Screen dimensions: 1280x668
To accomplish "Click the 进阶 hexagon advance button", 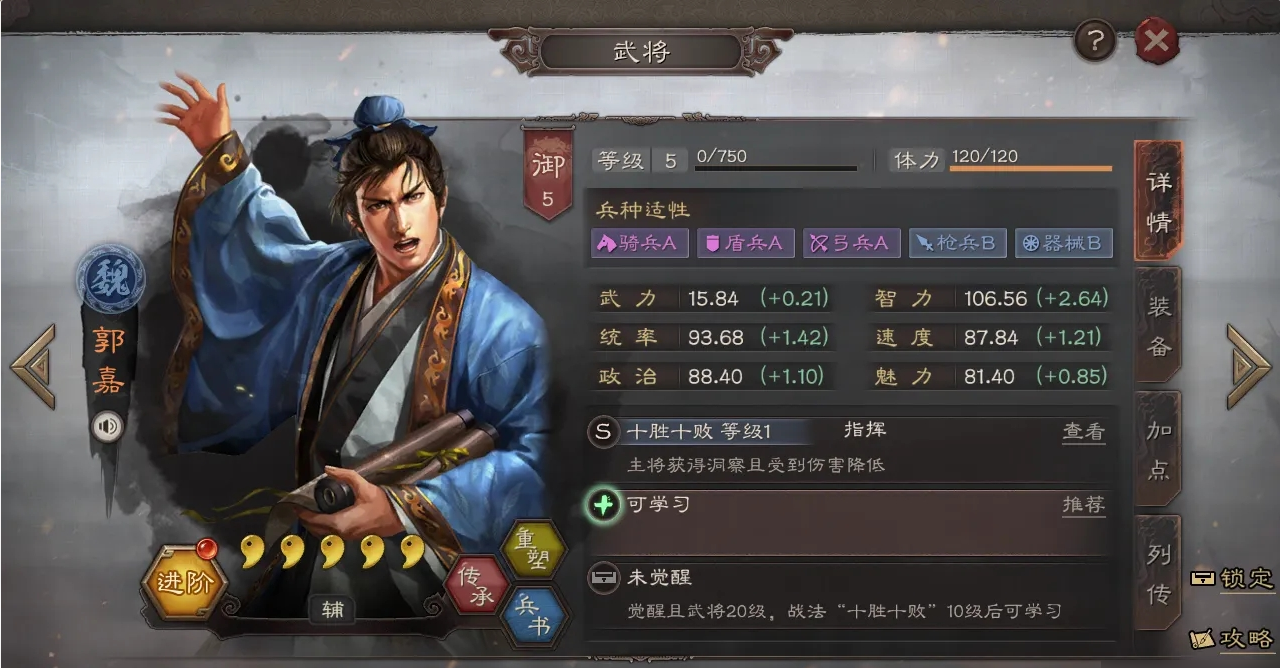I will pos(184,583).
